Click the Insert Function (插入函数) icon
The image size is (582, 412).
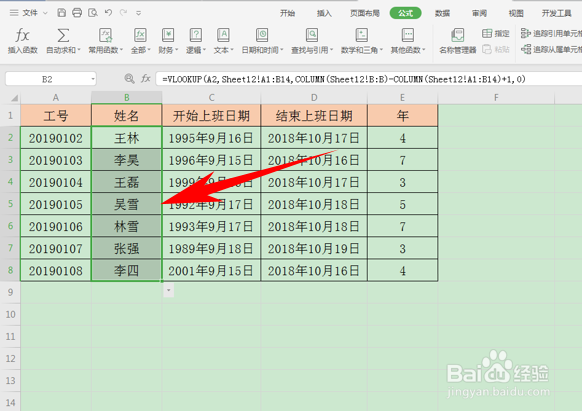(22, 36)
